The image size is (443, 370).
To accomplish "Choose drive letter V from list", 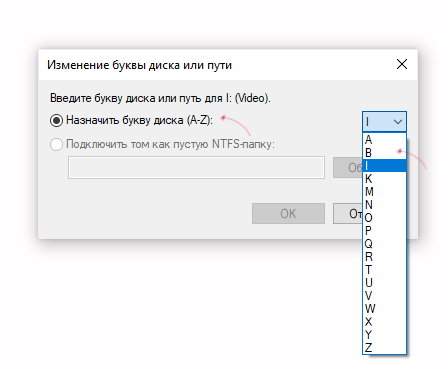I will [384, 296].
